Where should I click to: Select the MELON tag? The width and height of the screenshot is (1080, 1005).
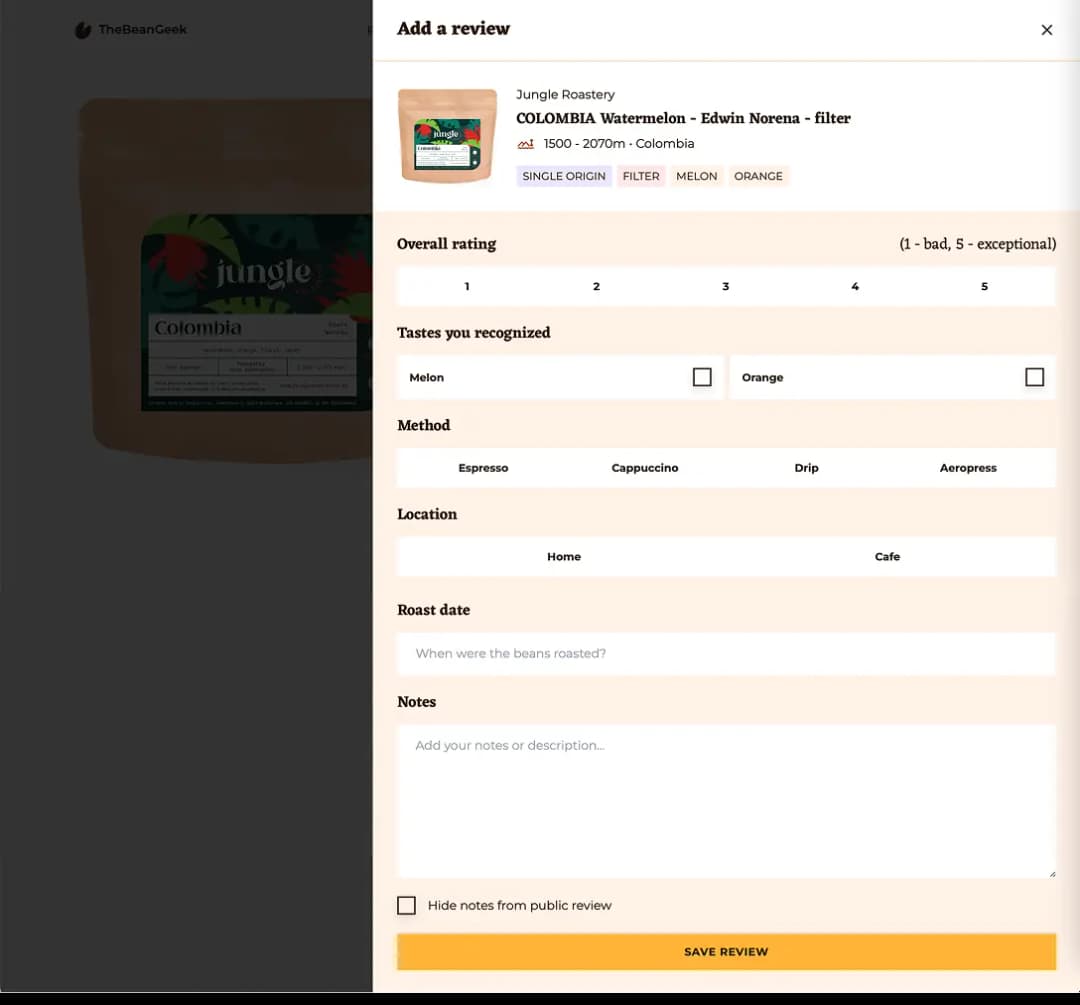(697, 176)
